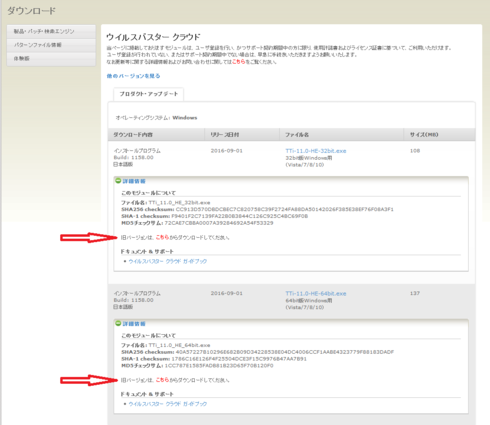The width and height of the screenshot is (490, 425).
Task: Click size value 137
Action: pos(415,293)
